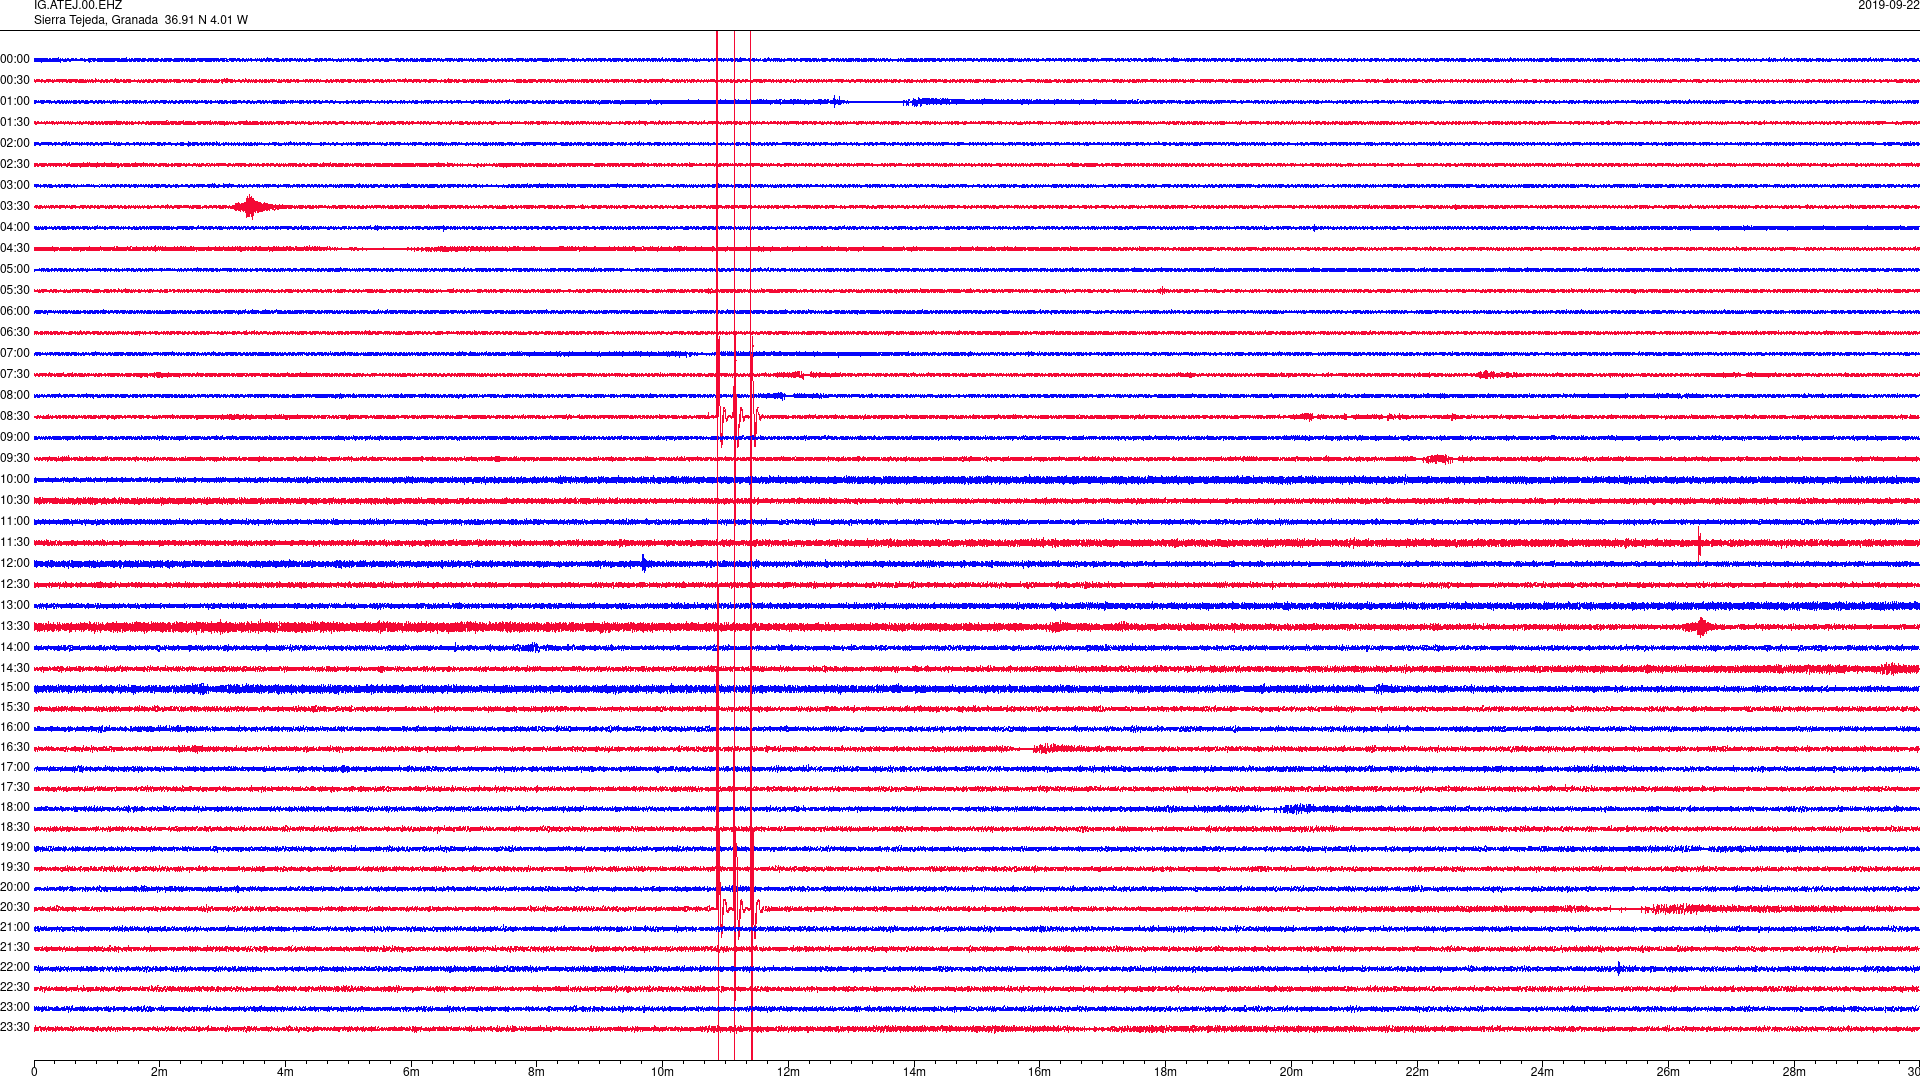Select the 18:00 trace time label
Viewport: 1920px width, 1080px height.
(x=15, y=807)
